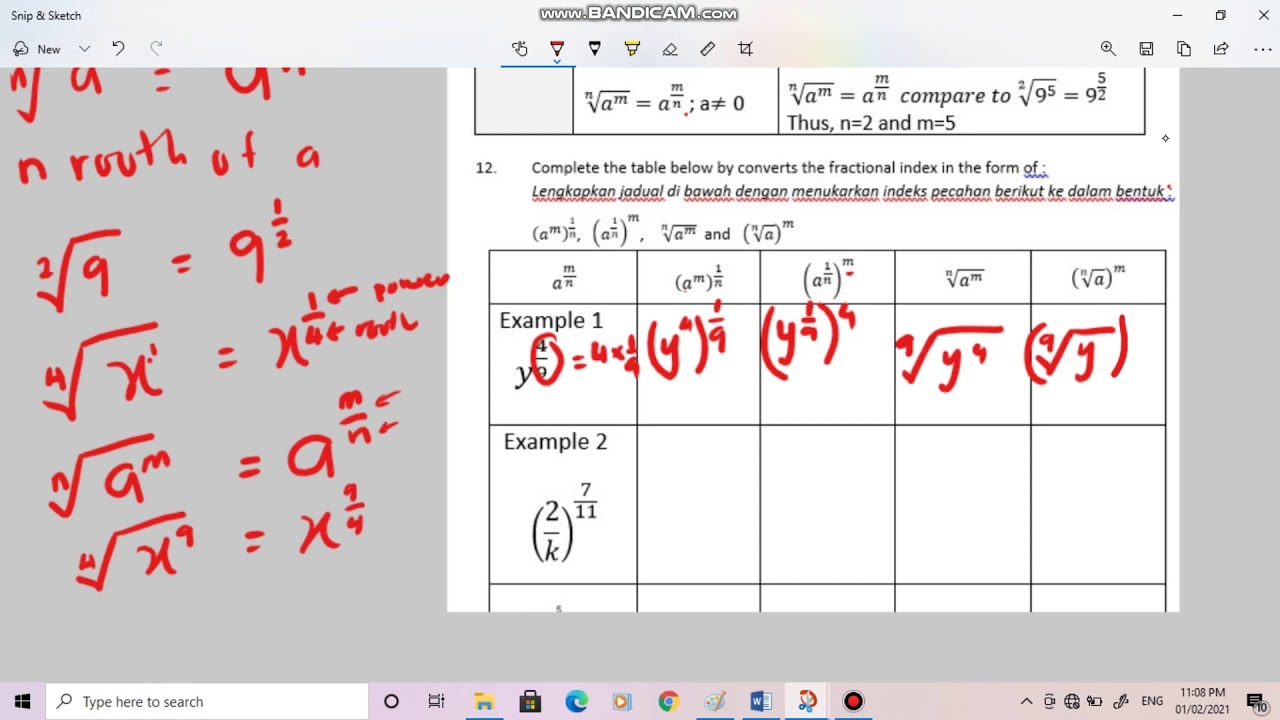This screenshot has height=720, width=1280.
Task: Click the Zoom magnifier icon
Action: tap(1108, 48)
